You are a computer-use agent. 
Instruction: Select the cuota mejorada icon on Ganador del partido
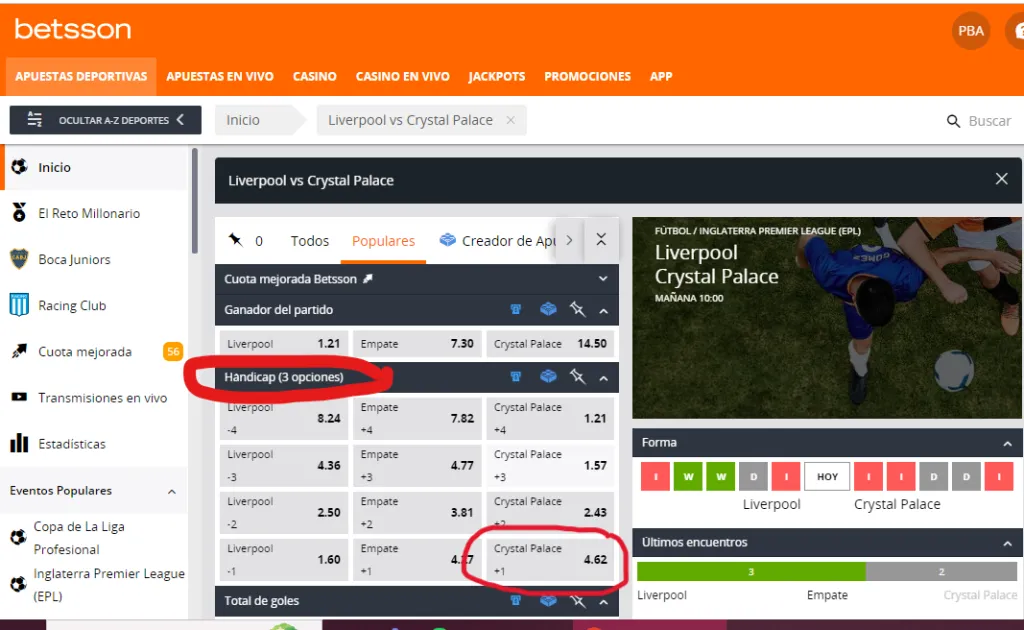click(515, 310)
